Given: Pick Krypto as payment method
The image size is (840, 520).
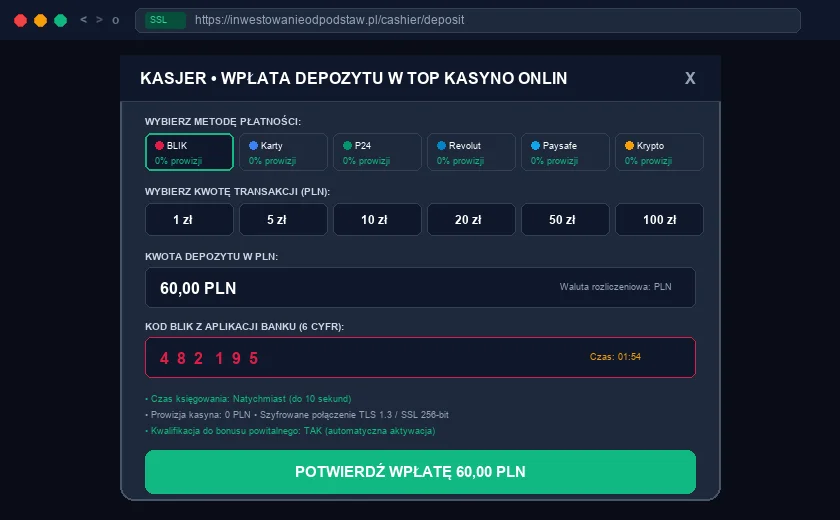Looking at the screenshot, I should point(659,152).
